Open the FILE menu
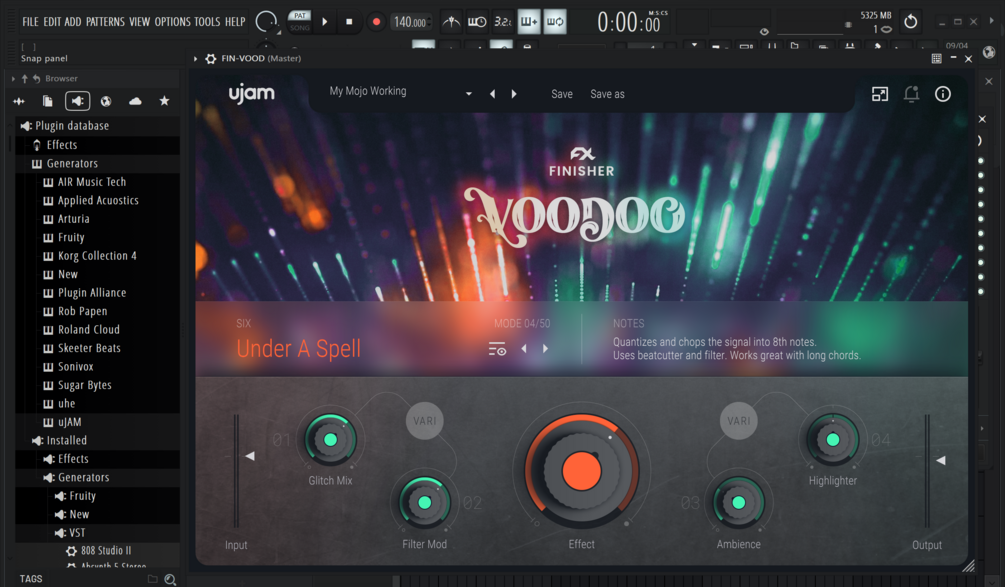Image resolution: width=1005 pixels, height=587 pixels. pos(30,22)
